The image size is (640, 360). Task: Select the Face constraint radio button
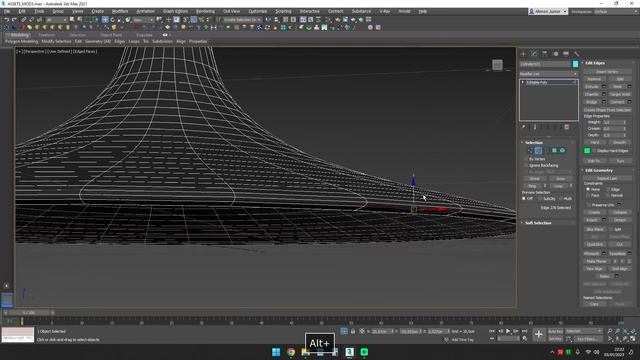(x=588, y=196)
